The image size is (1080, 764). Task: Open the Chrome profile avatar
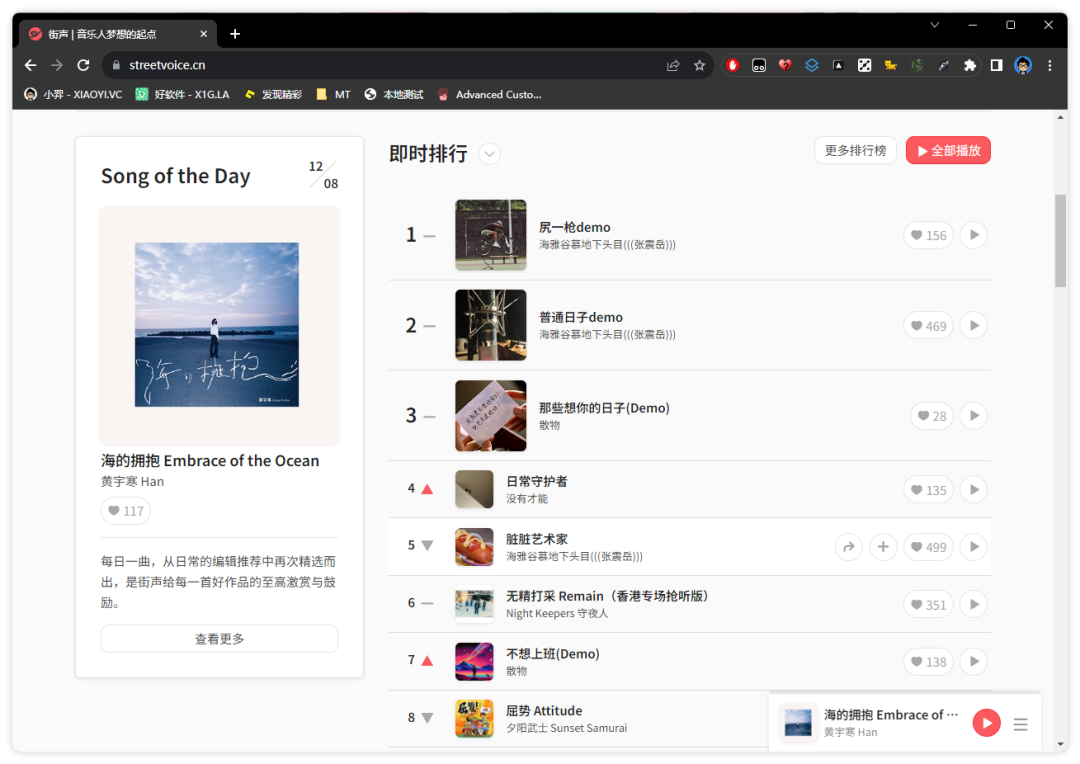(x=1023, y=65)
